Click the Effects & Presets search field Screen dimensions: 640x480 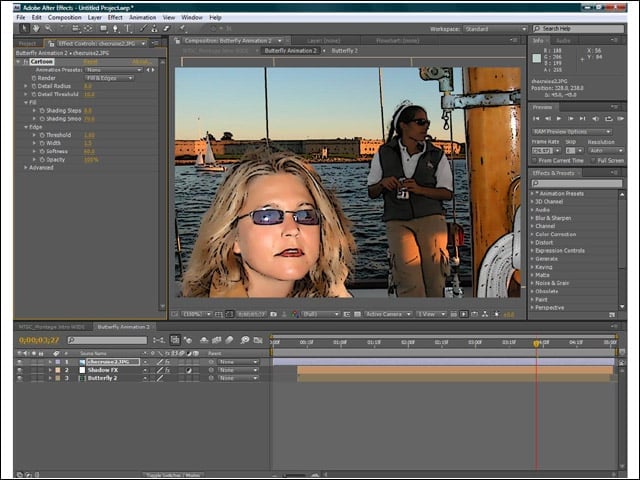click(577, 183)
